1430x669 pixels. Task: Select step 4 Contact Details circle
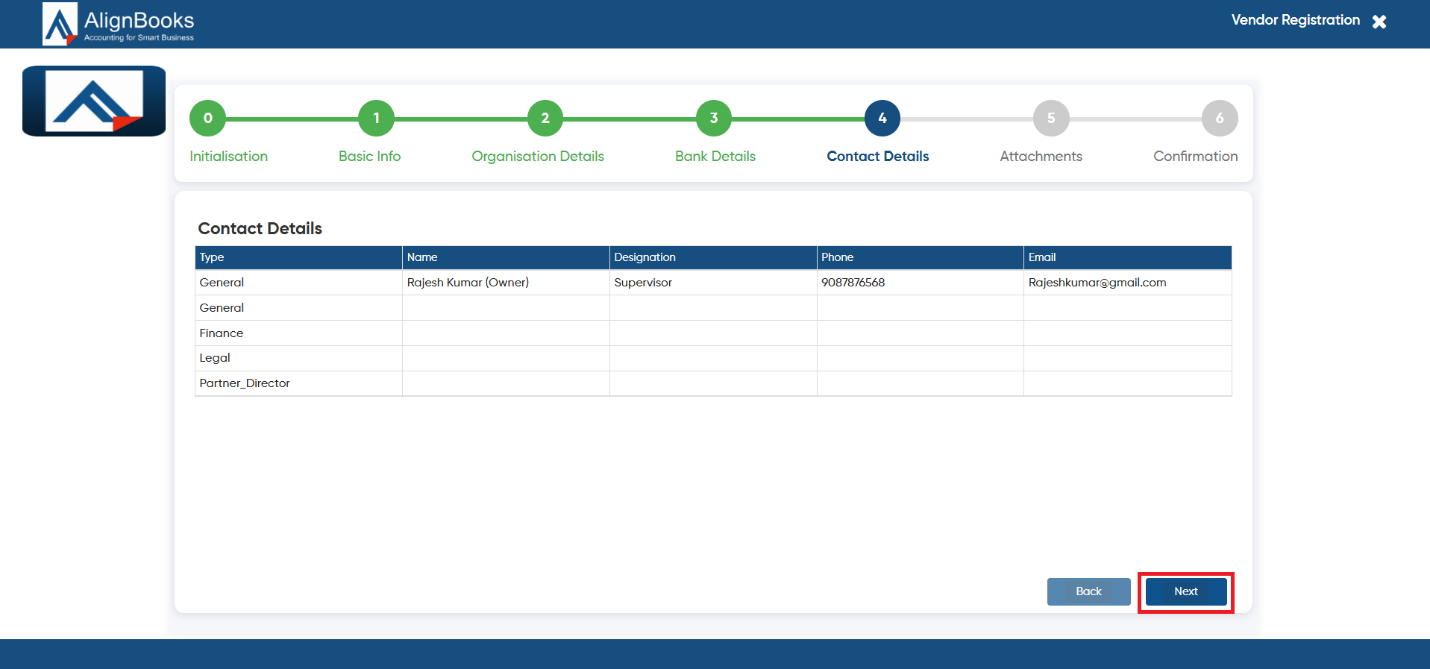tap(882, 118)
